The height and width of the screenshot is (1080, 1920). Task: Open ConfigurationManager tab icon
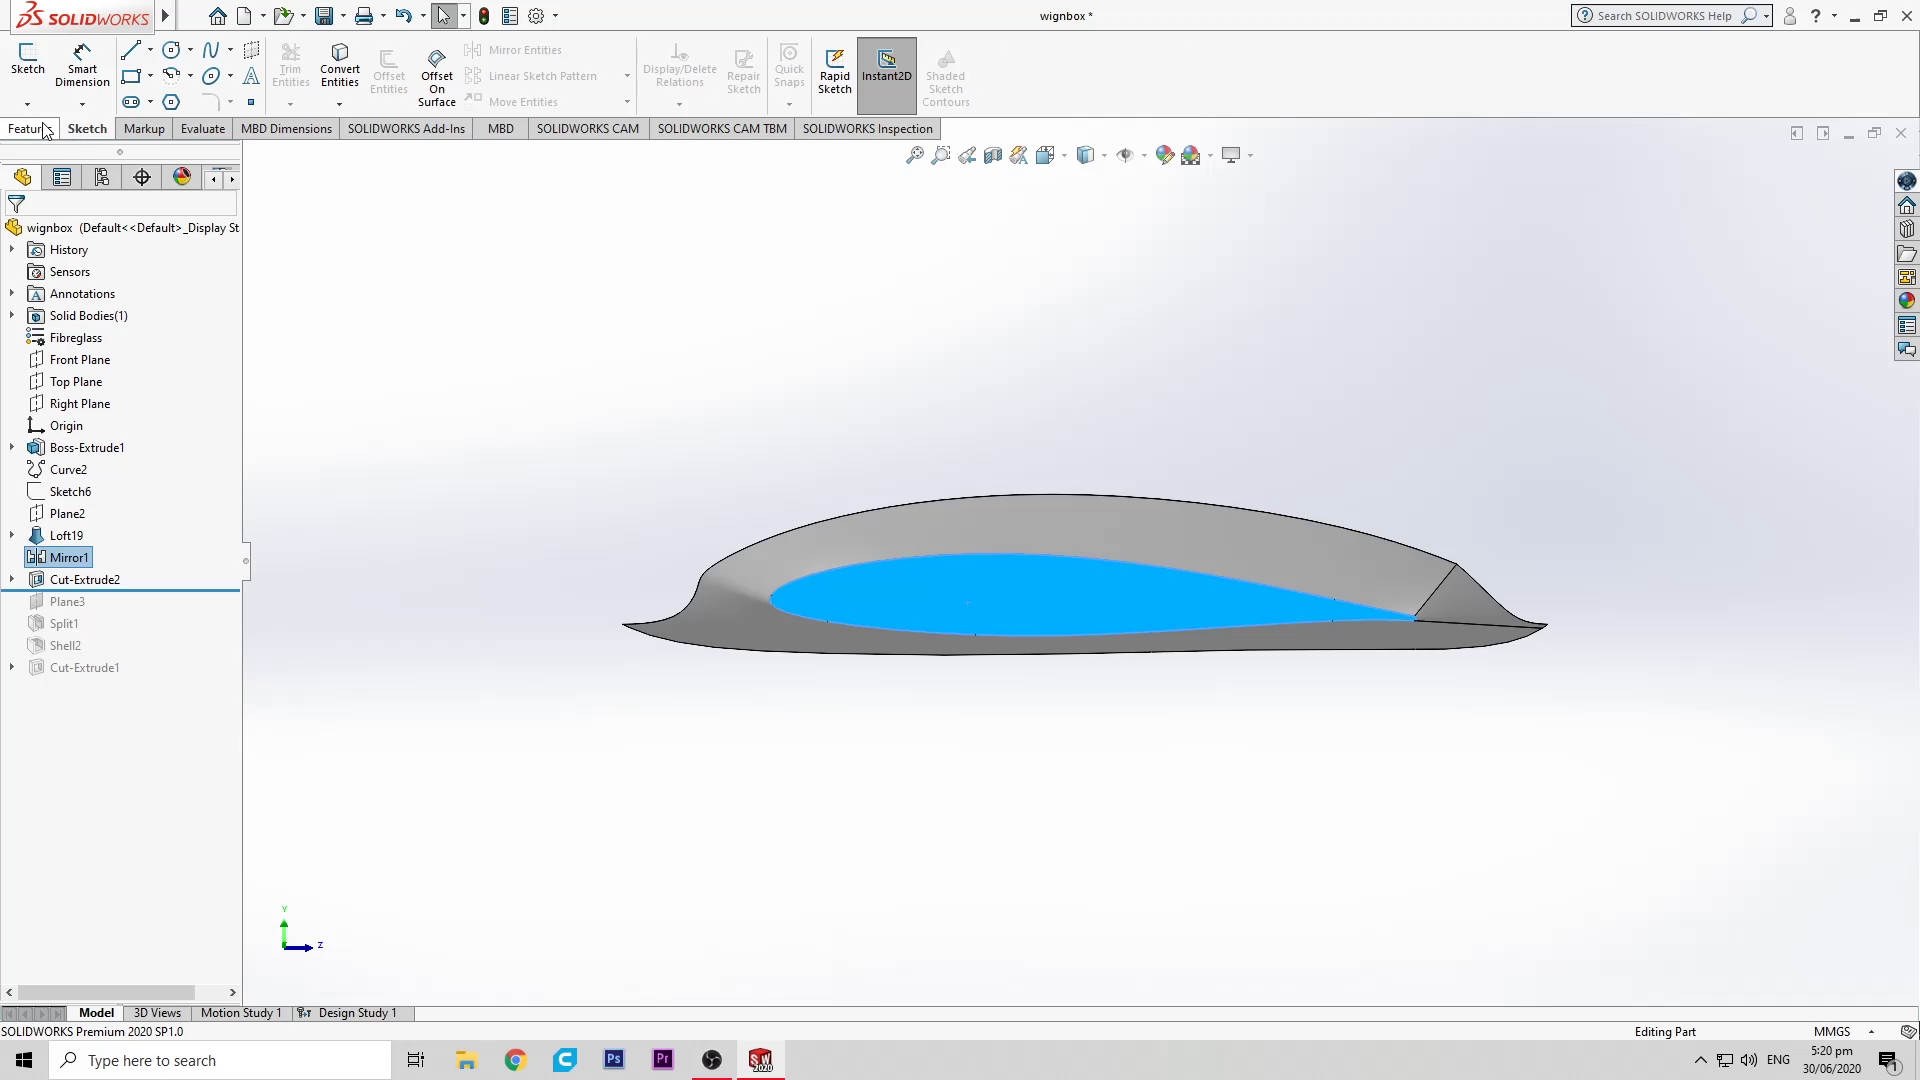tap(102, 178)
